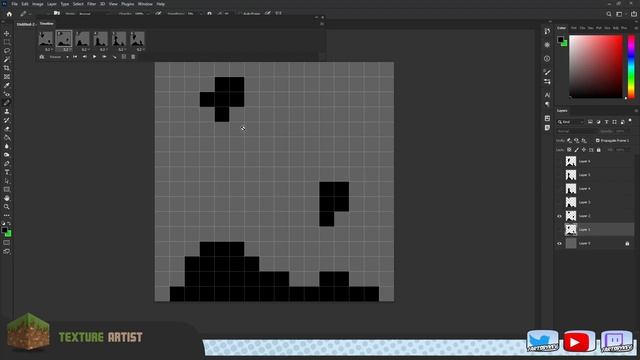The image size is (640, 360).
Task: Duplicate selected frame in Timeline
Action: click(124, 57)
